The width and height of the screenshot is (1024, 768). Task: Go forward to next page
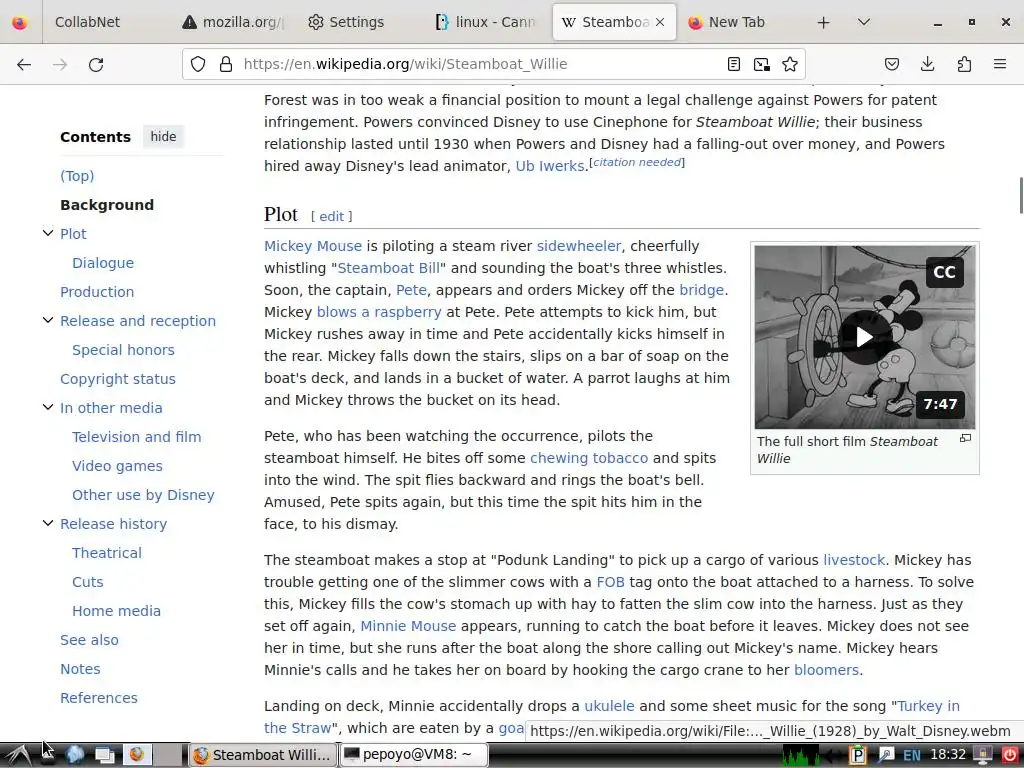[60, 64]
